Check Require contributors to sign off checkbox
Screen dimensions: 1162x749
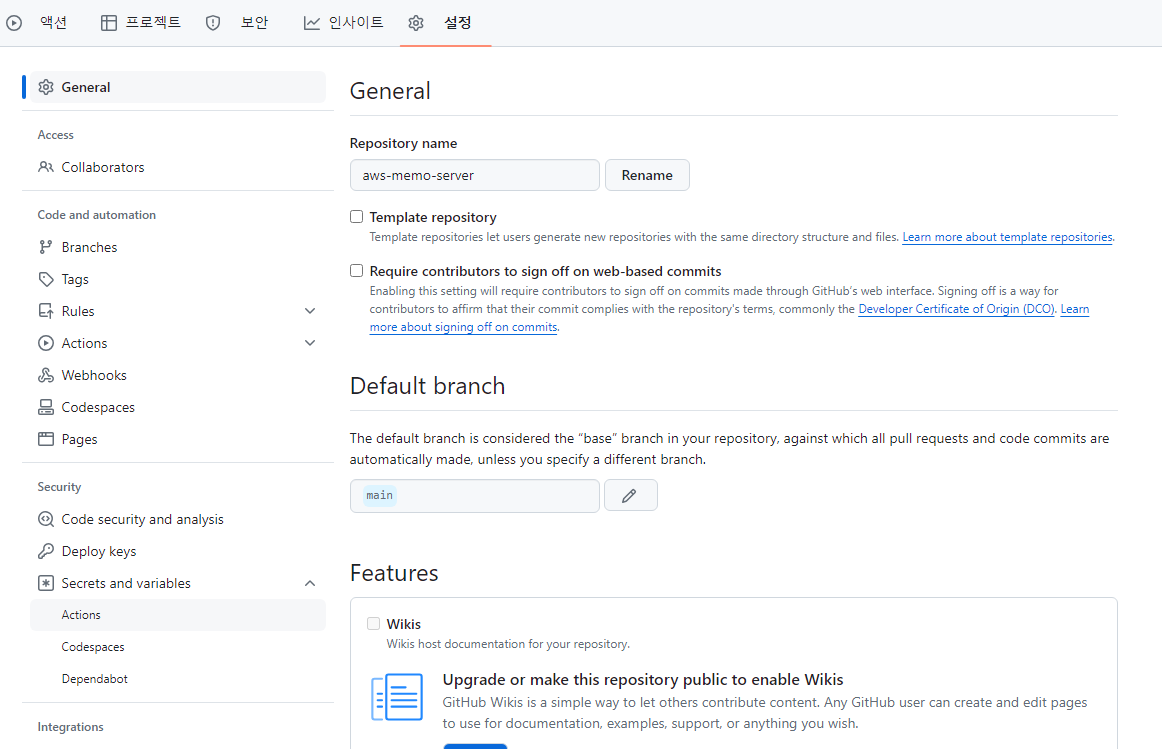(x=356, y=270)
